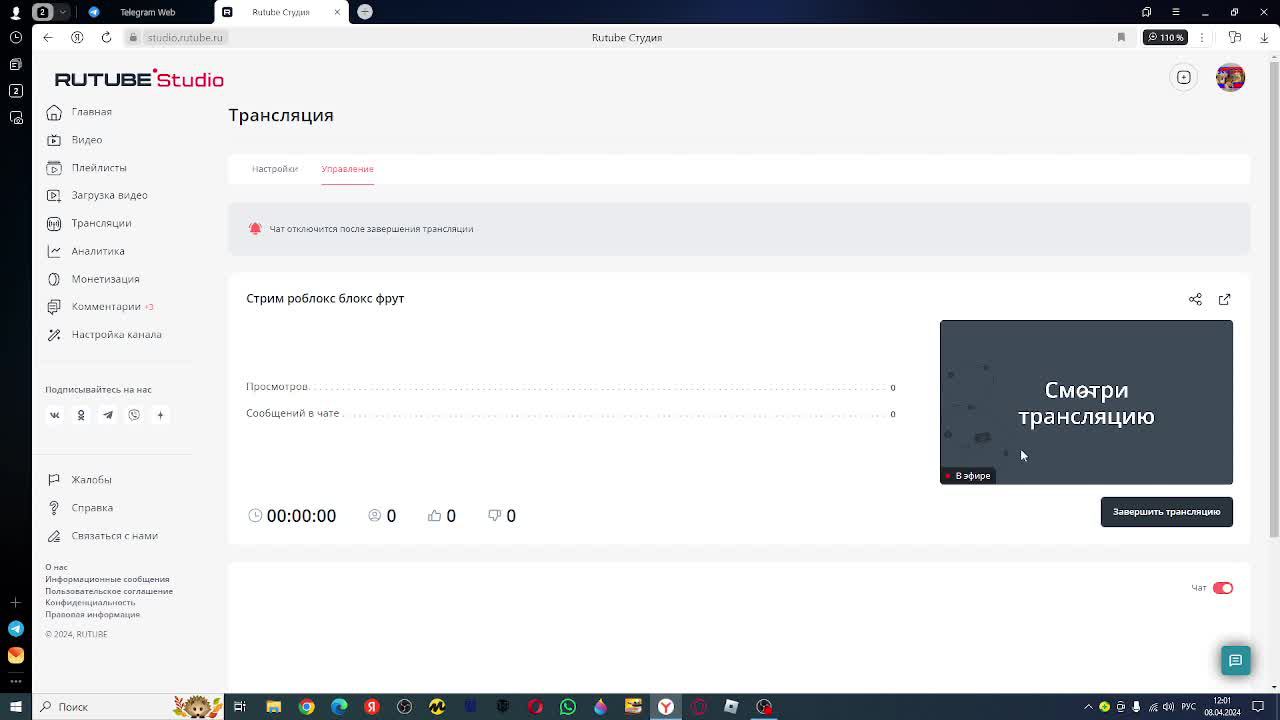The image size is (1280, 720).
Task: Open WhatsApp from the Windows taskbar
Action: coord(568,707)
